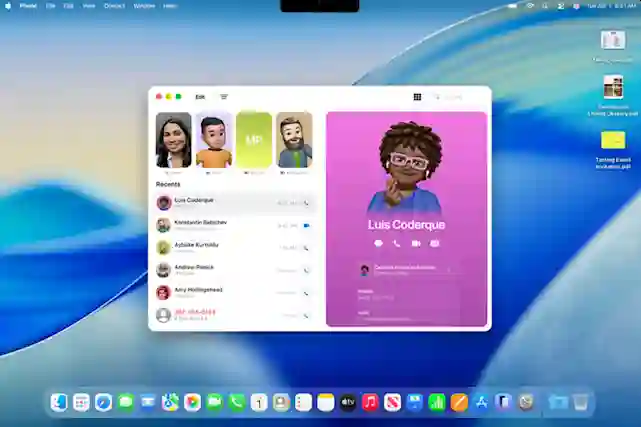This screenshot has height=427, width=641.
Task: Open Notes from the Dock
Action: click(325, 402)
